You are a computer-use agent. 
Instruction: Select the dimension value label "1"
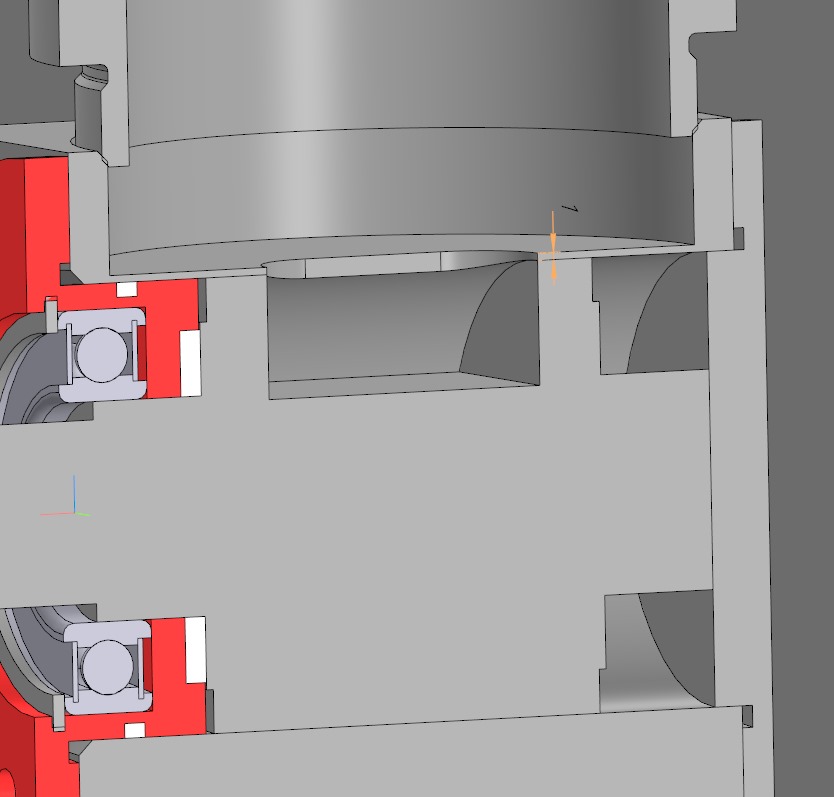572,208
